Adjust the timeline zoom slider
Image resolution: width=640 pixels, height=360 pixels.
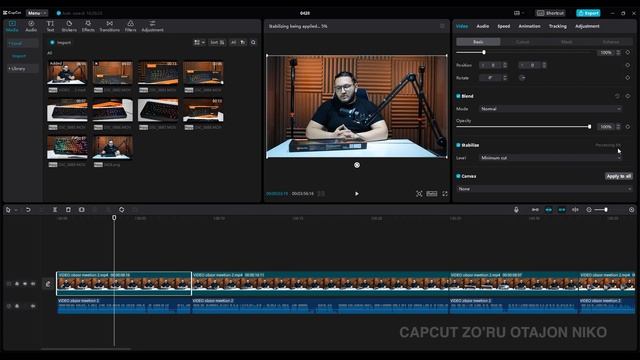[606, 210]
